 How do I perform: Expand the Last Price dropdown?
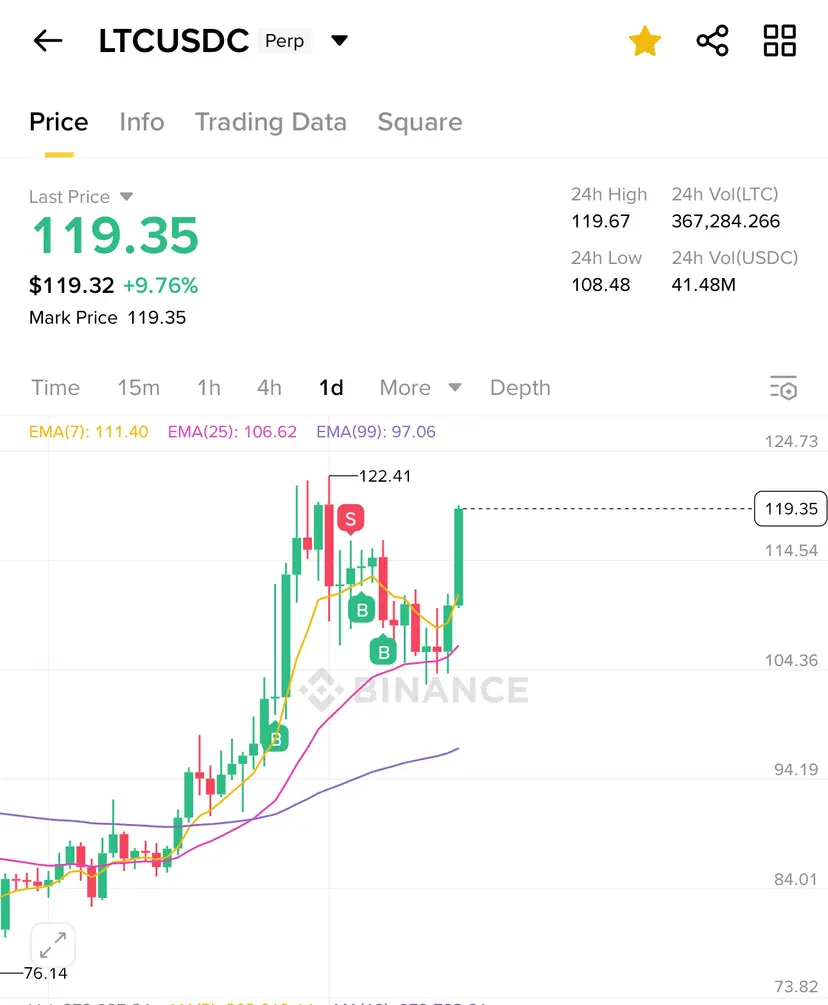click(x=126, y=196)
